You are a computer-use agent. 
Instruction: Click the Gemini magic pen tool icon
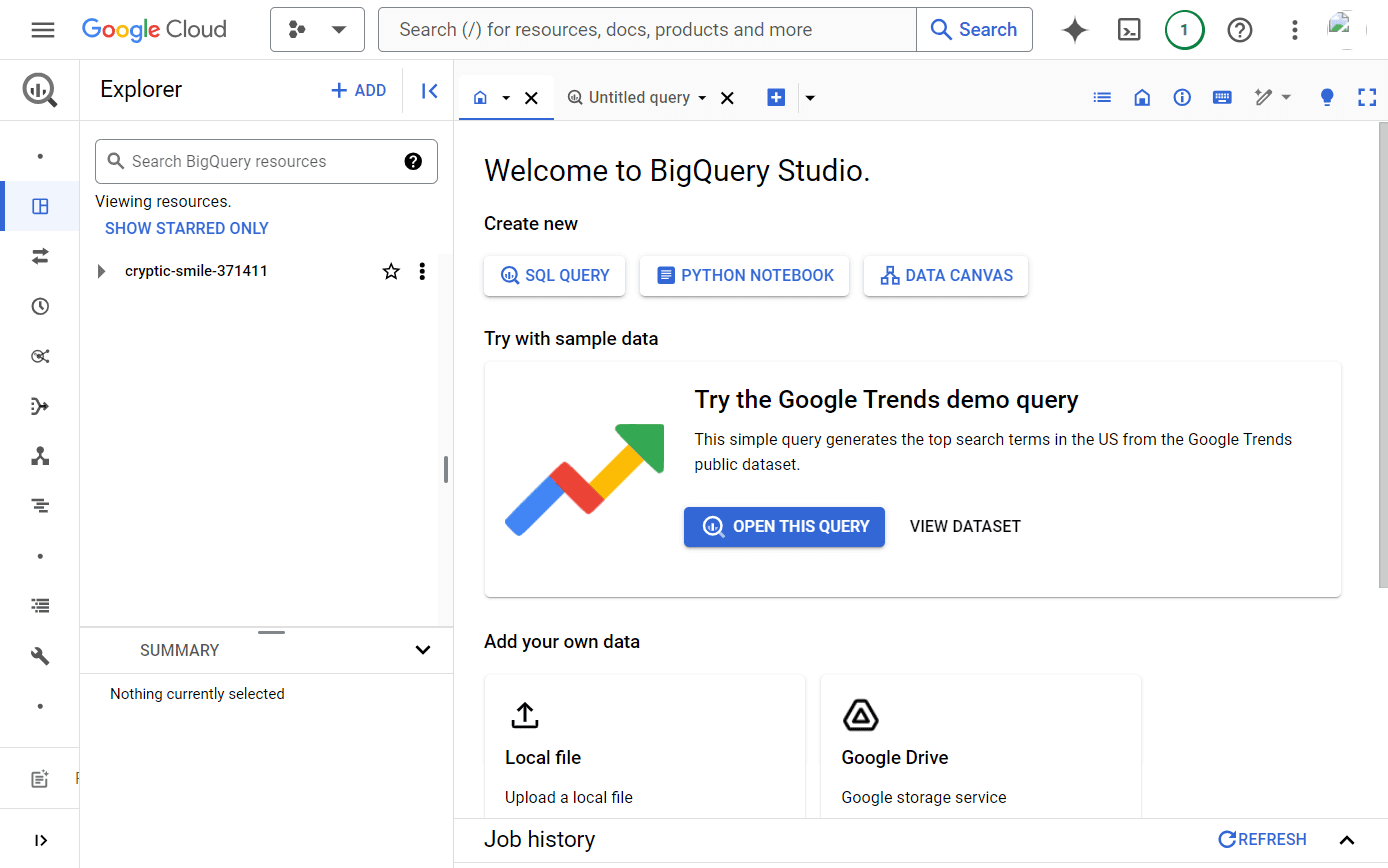(1263, 97)
